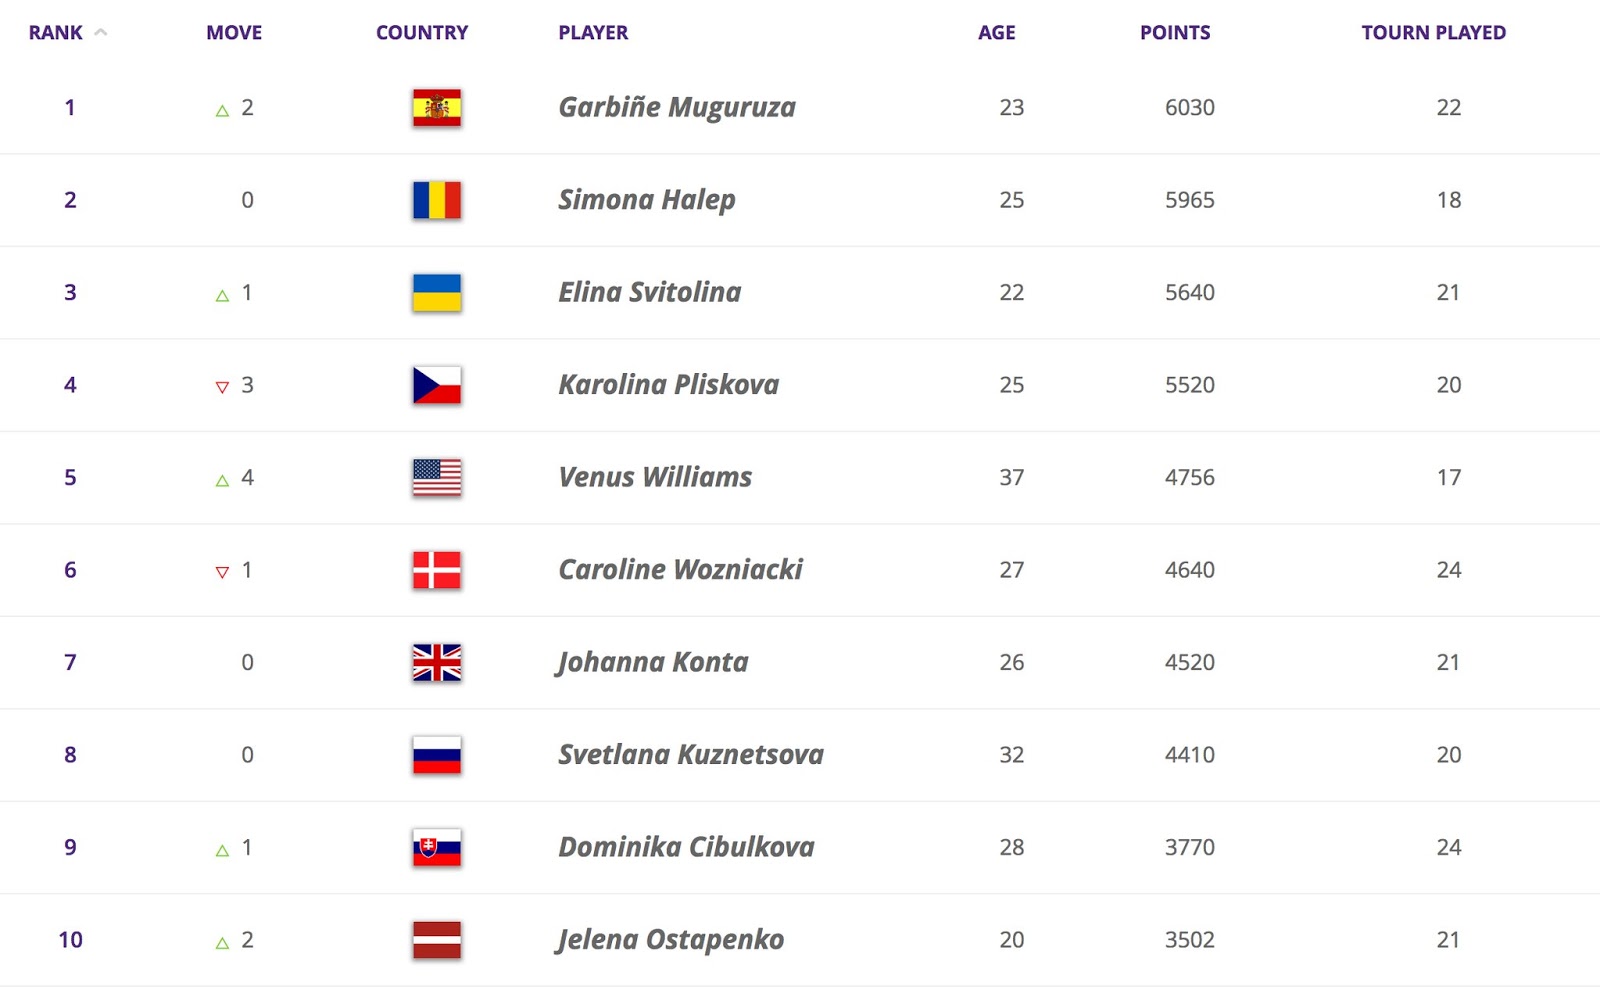
Task: Click the Romania flag icon
Action: [x=437, y=200]
